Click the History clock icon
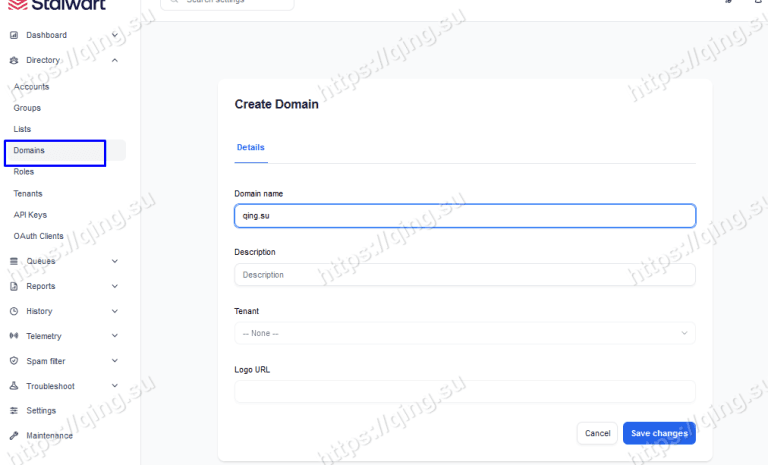 click(14, 311)
